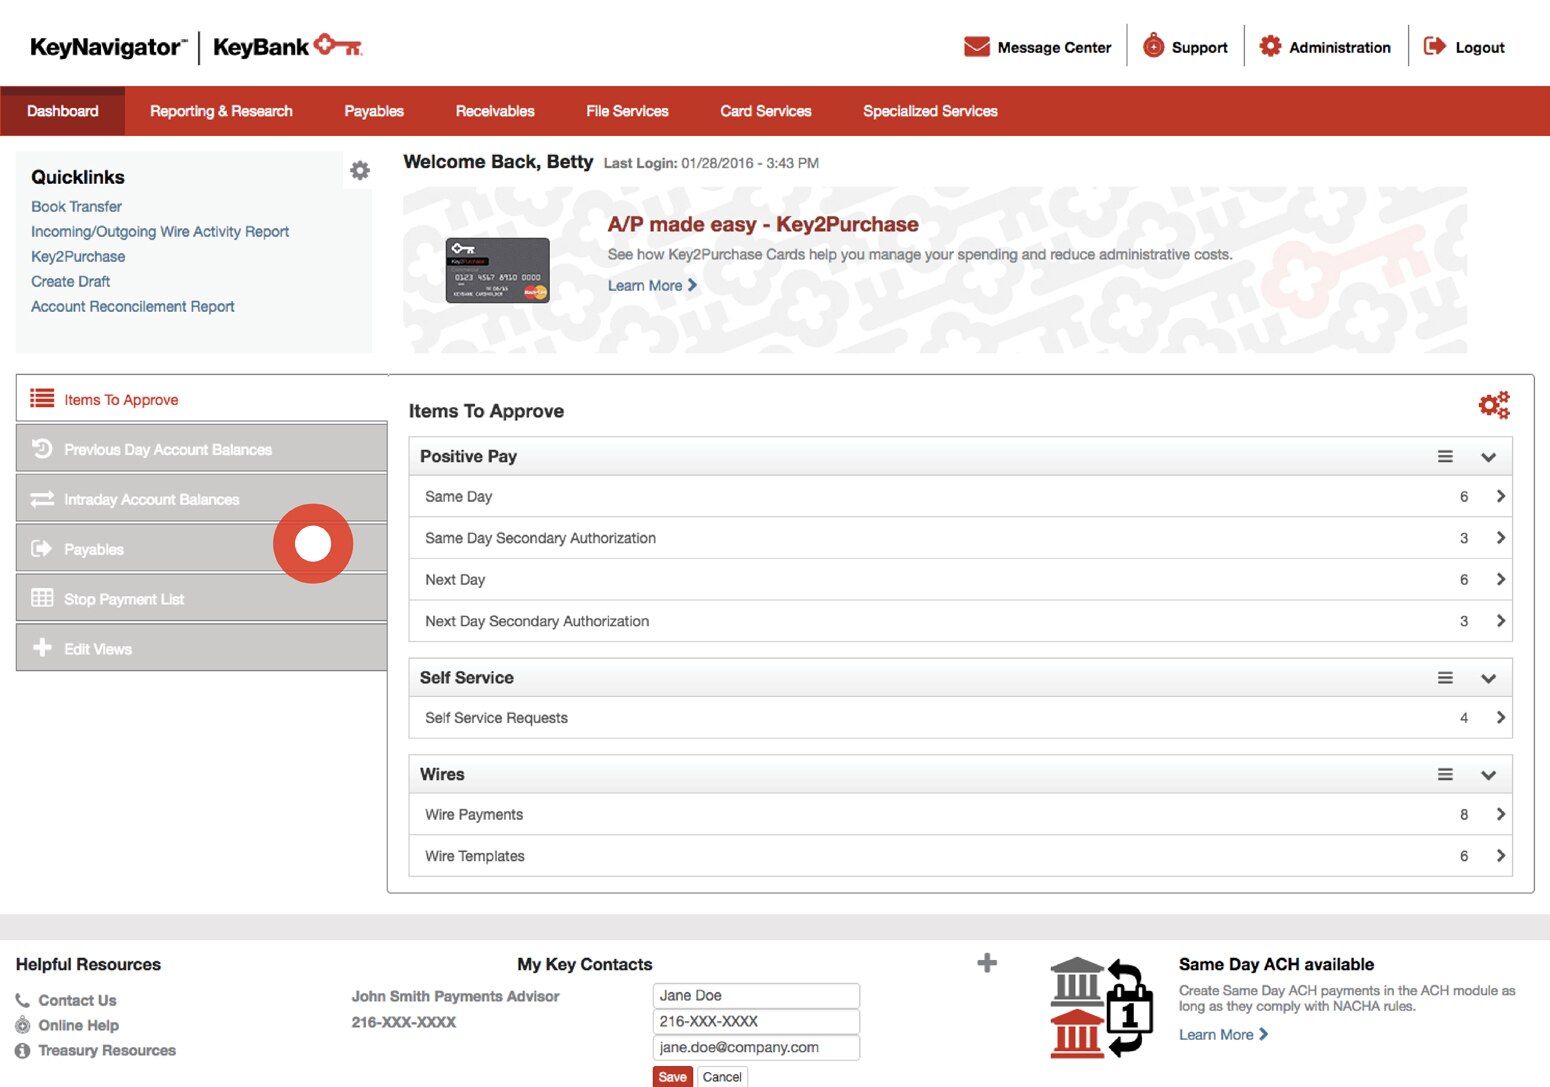Select Edit Views tab
1550x1087 pixels.
pos(202,648)
